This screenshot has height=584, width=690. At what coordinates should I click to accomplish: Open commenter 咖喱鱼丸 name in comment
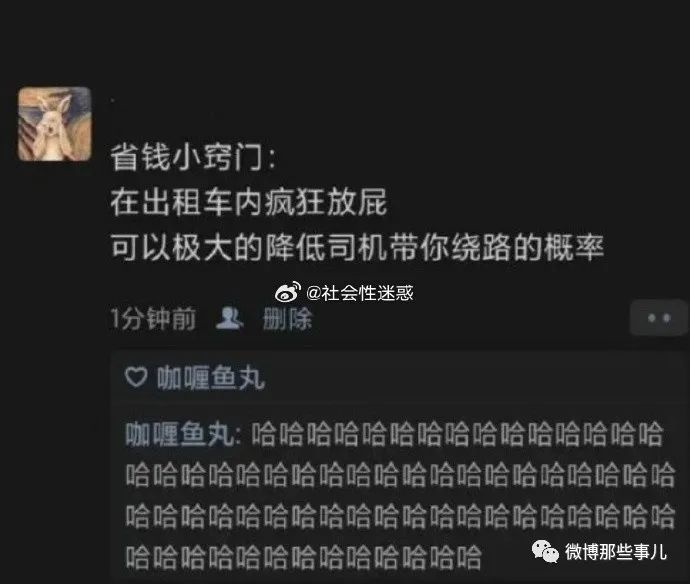pos(180,434)
